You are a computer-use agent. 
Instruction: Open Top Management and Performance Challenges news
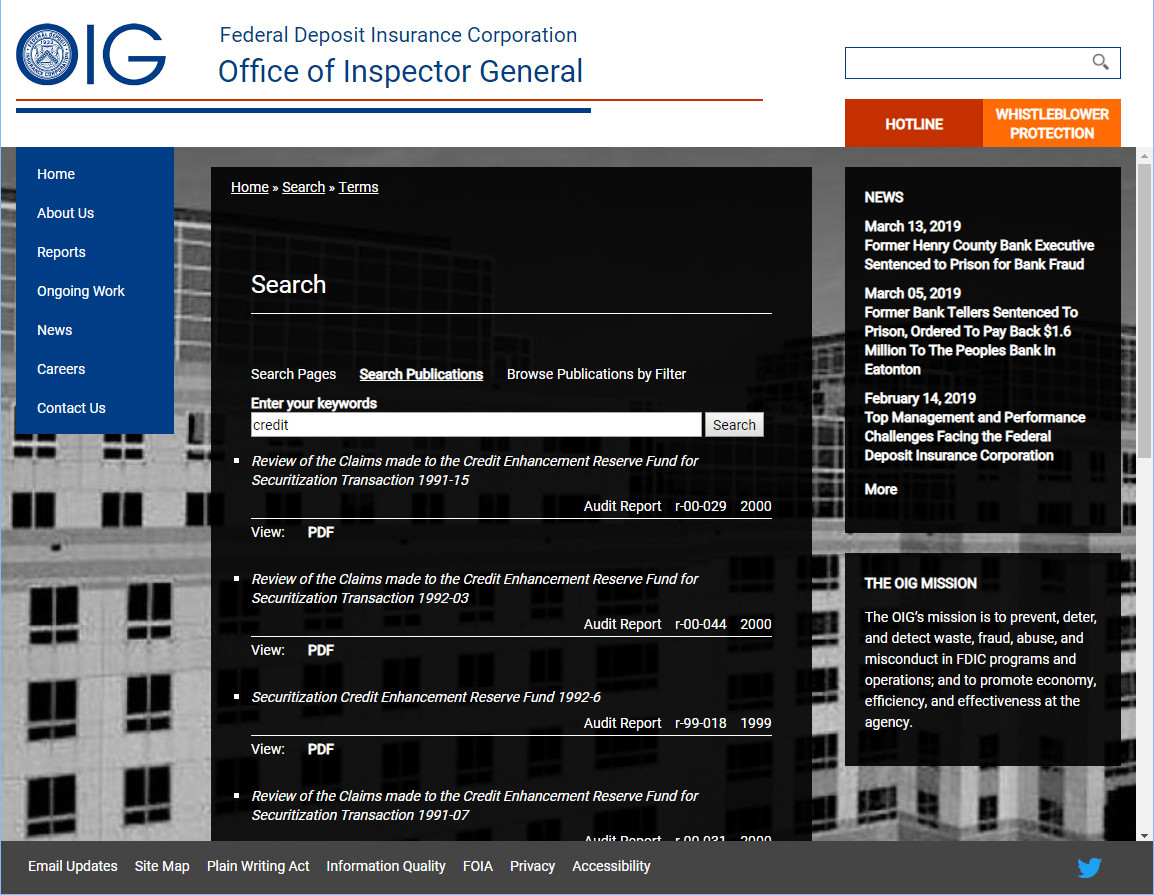(x=974, y=436)
